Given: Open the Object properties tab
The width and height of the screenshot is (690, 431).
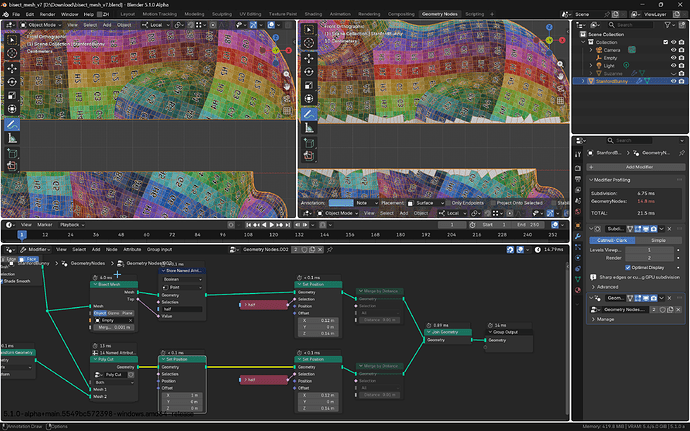Looking at the screenshot, I should click(x=578, y=225).
